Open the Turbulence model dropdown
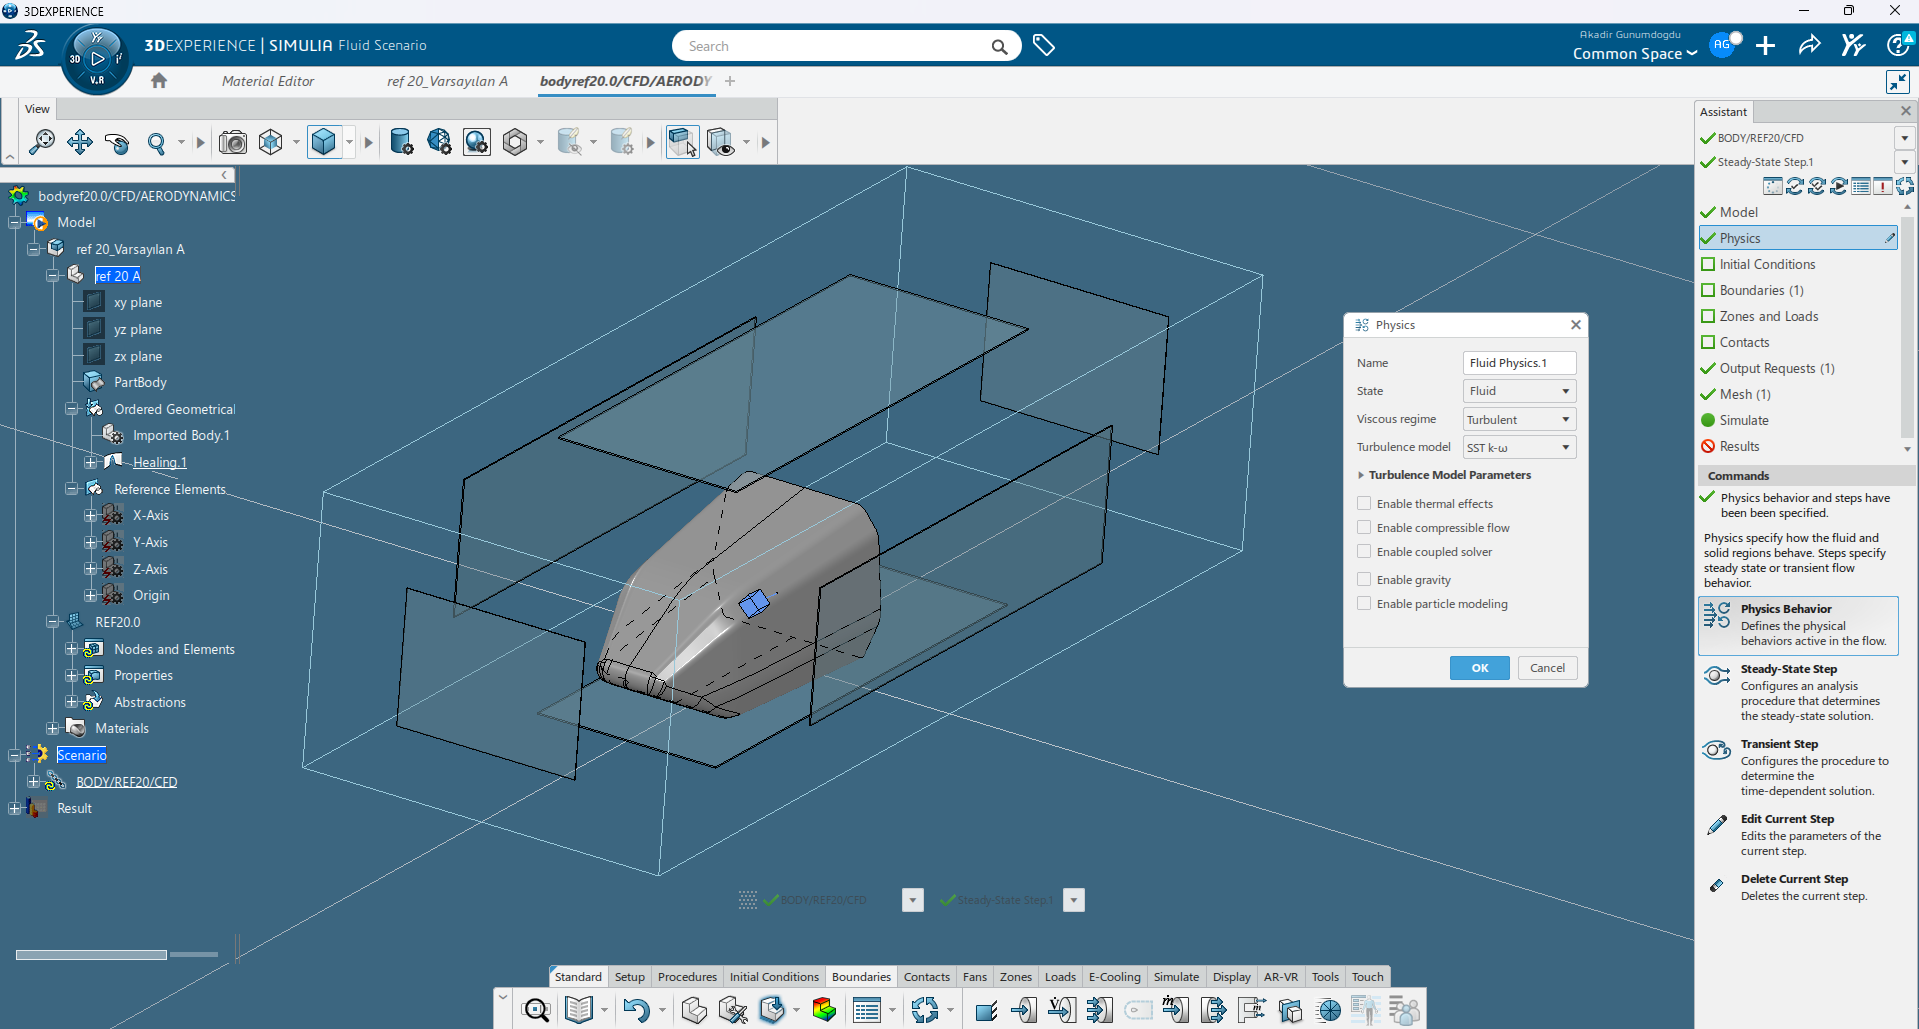 click(1519, 447)
